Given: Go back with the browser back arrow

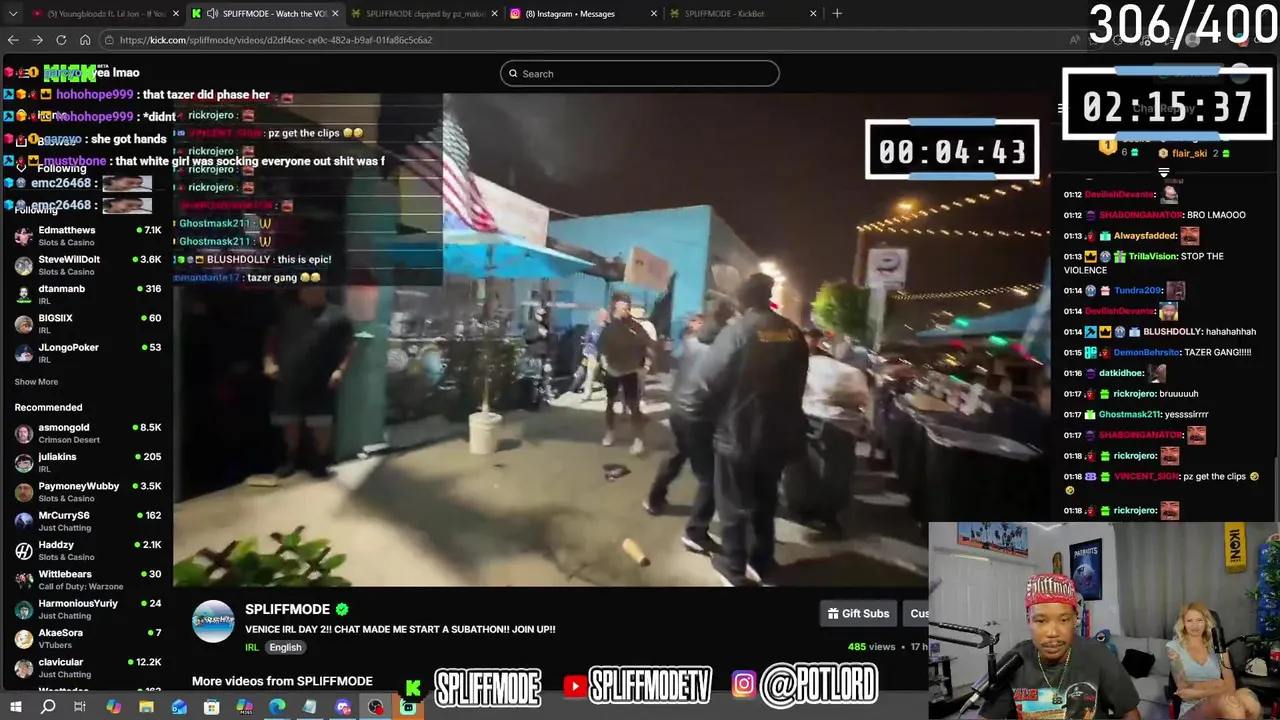Looking at the screenshot, I should 13,40.
